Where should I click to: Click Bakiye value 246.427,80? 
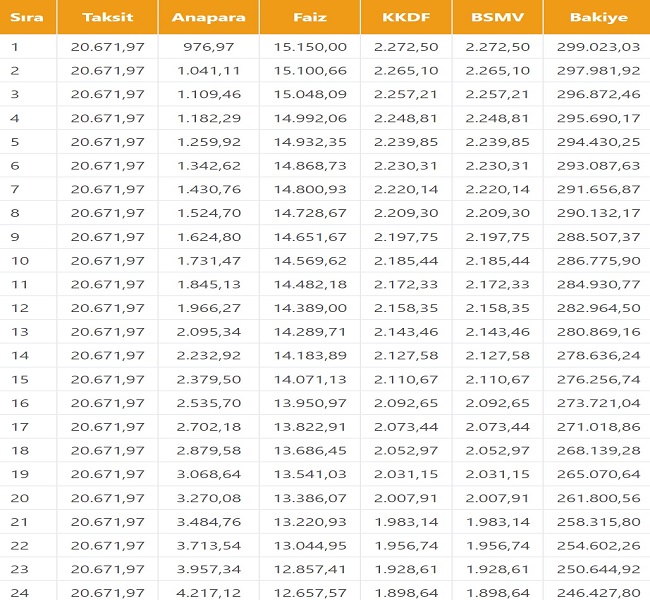[x=598, y=593]
